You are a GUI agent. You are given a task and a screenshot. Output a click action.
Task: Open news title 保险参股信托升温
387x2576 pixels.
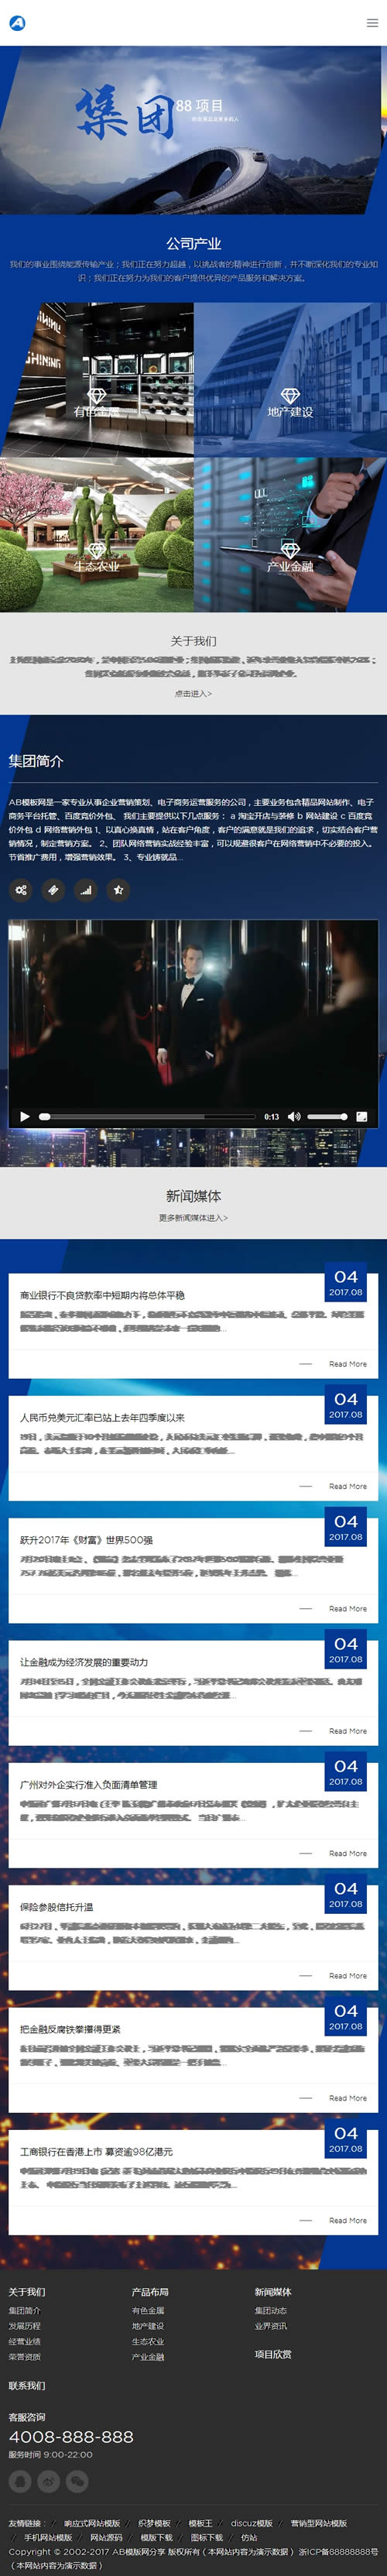[57, 1907]
